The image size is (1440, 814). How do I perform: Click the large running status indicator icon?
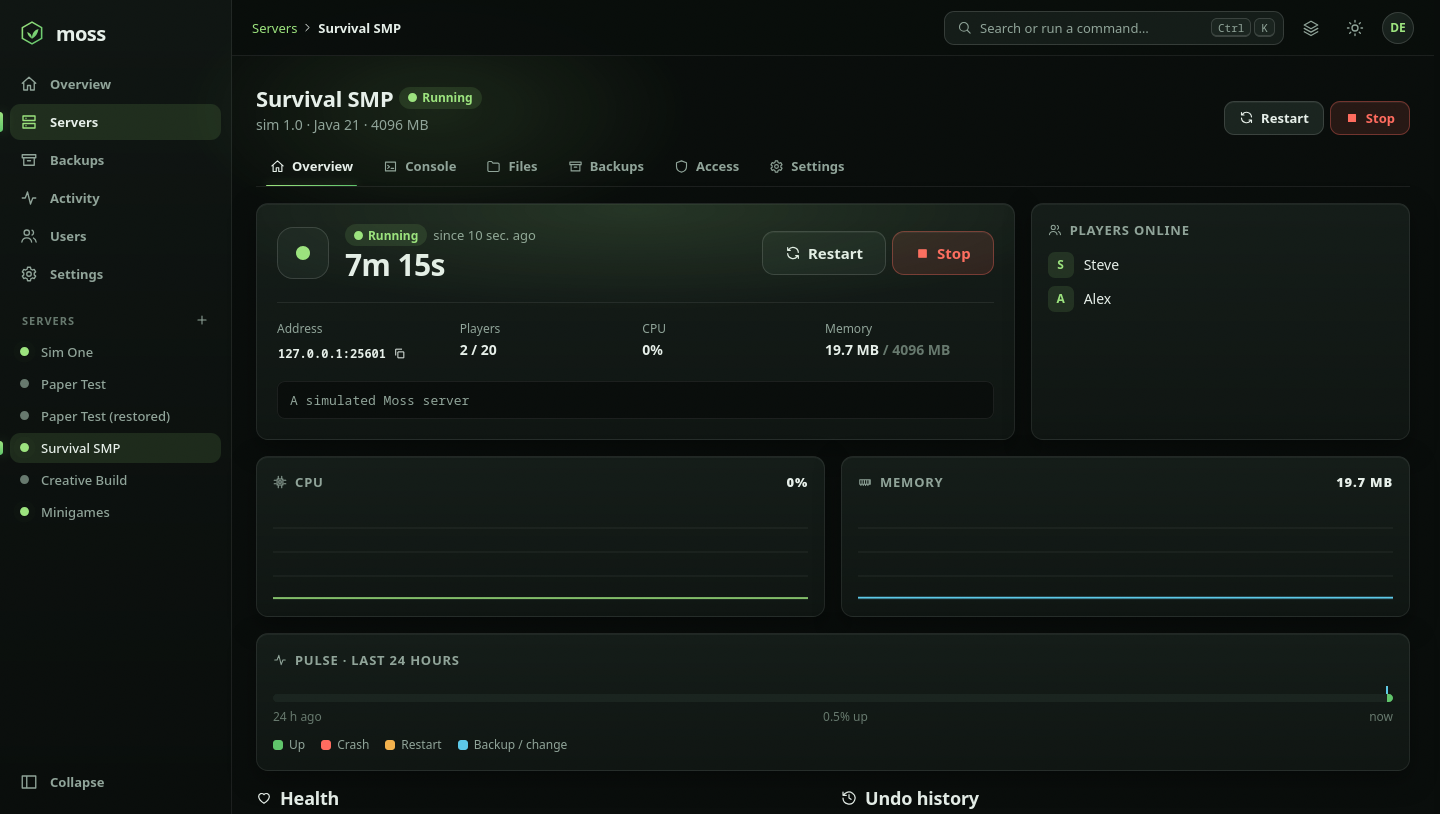coord(303,253)
